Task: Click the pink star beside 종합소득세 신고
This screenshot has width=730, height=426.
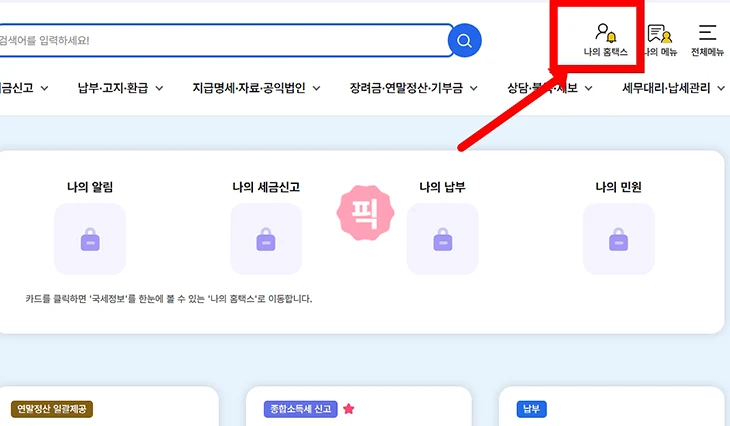Action: coord(348,409)
